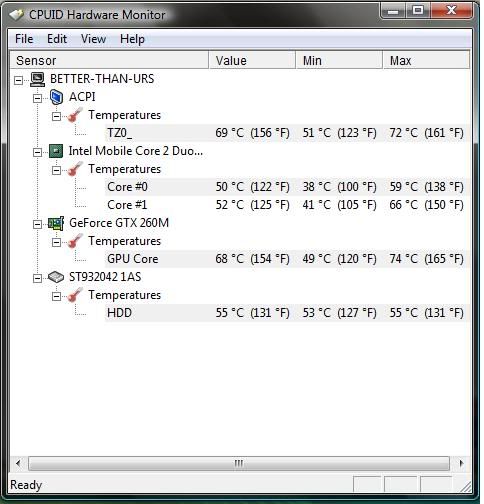Select the BETTER-THAN-URS label
Image resolution: width=484 pixels, height=504 pixels.
(x=102, y=79)
